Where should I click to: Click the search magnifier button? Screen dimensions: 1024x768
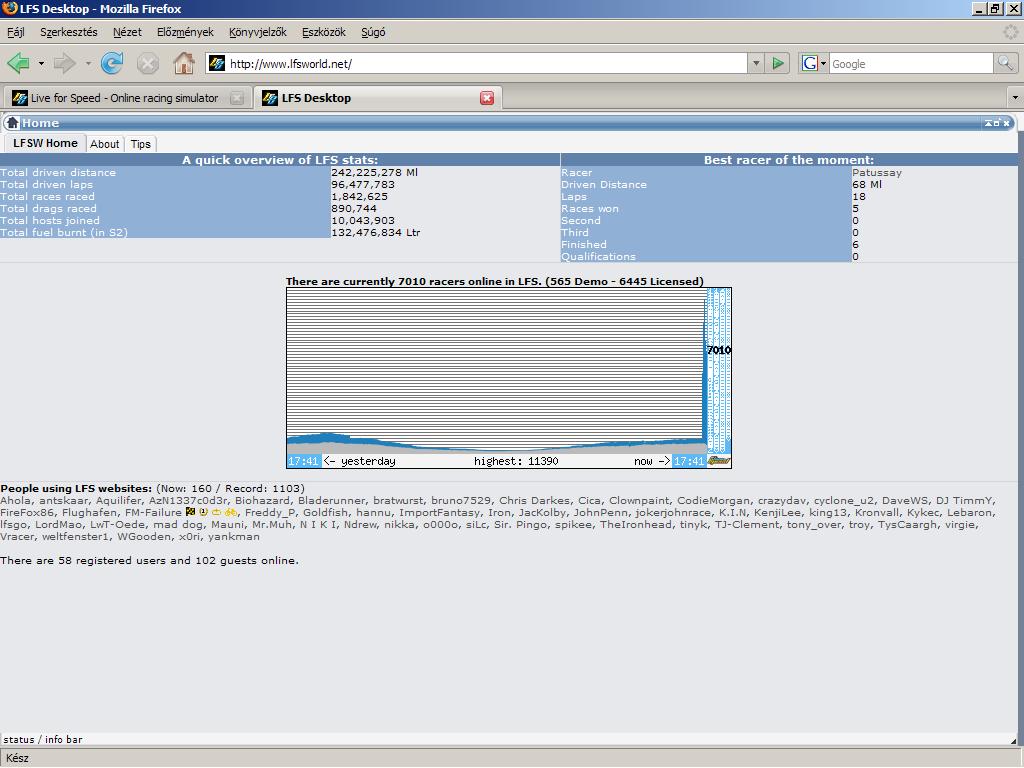point(1005,63)
